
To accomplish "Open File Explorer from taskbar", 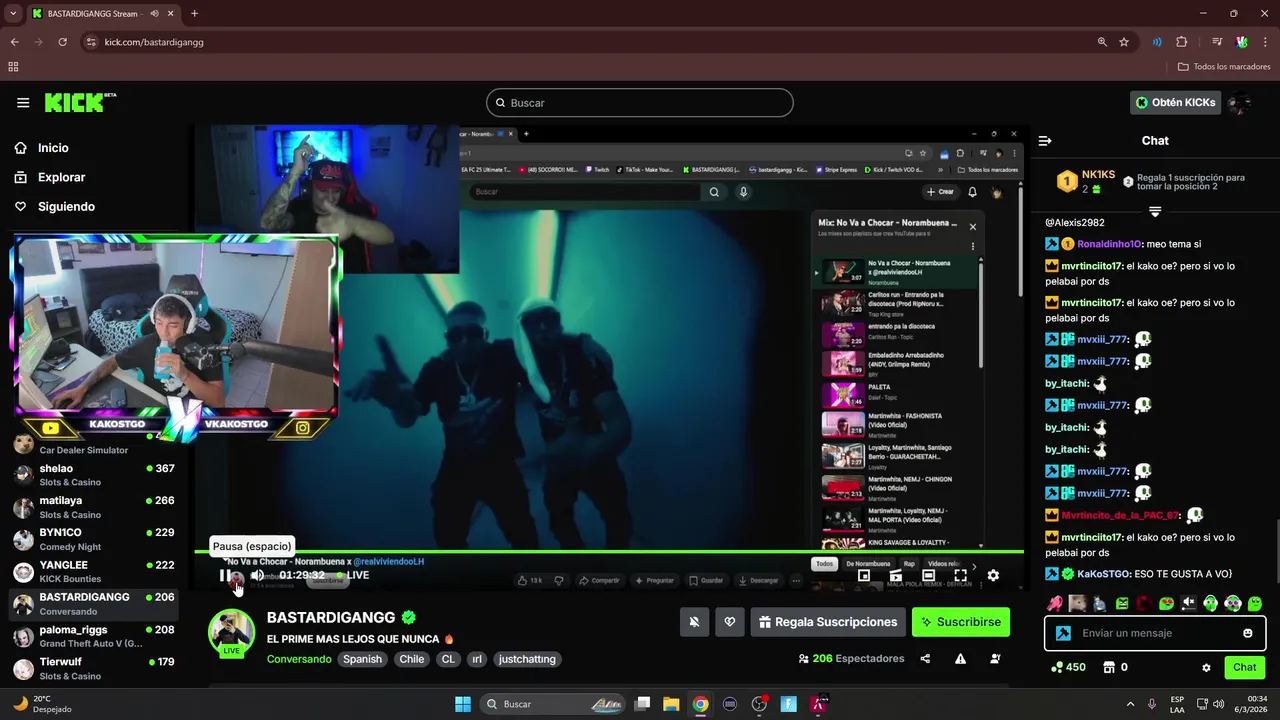I will click(671, 704).
